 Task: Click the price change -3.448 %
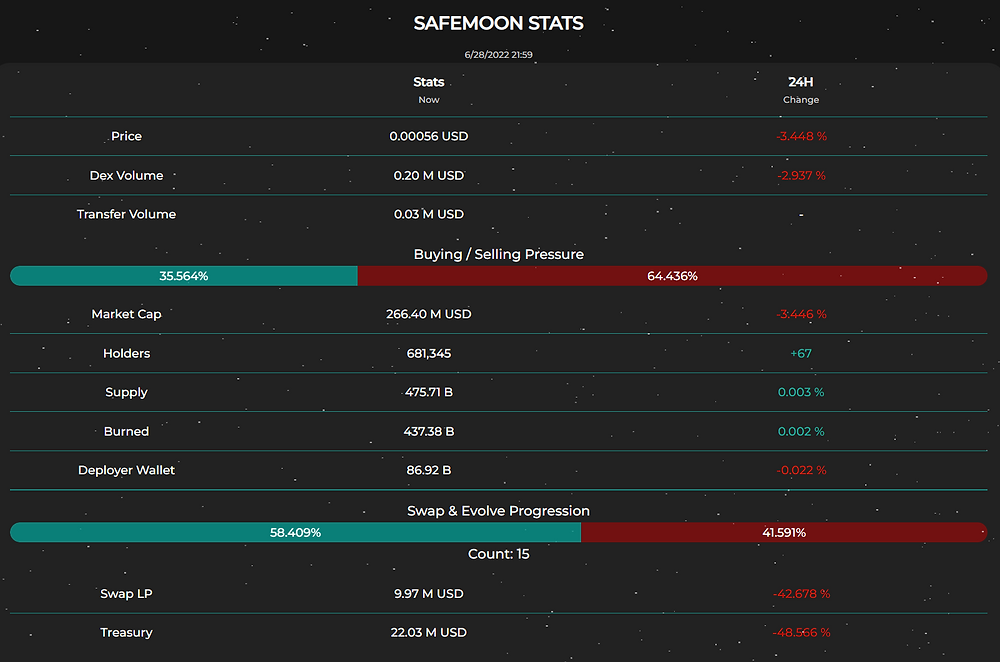(801, 136)
